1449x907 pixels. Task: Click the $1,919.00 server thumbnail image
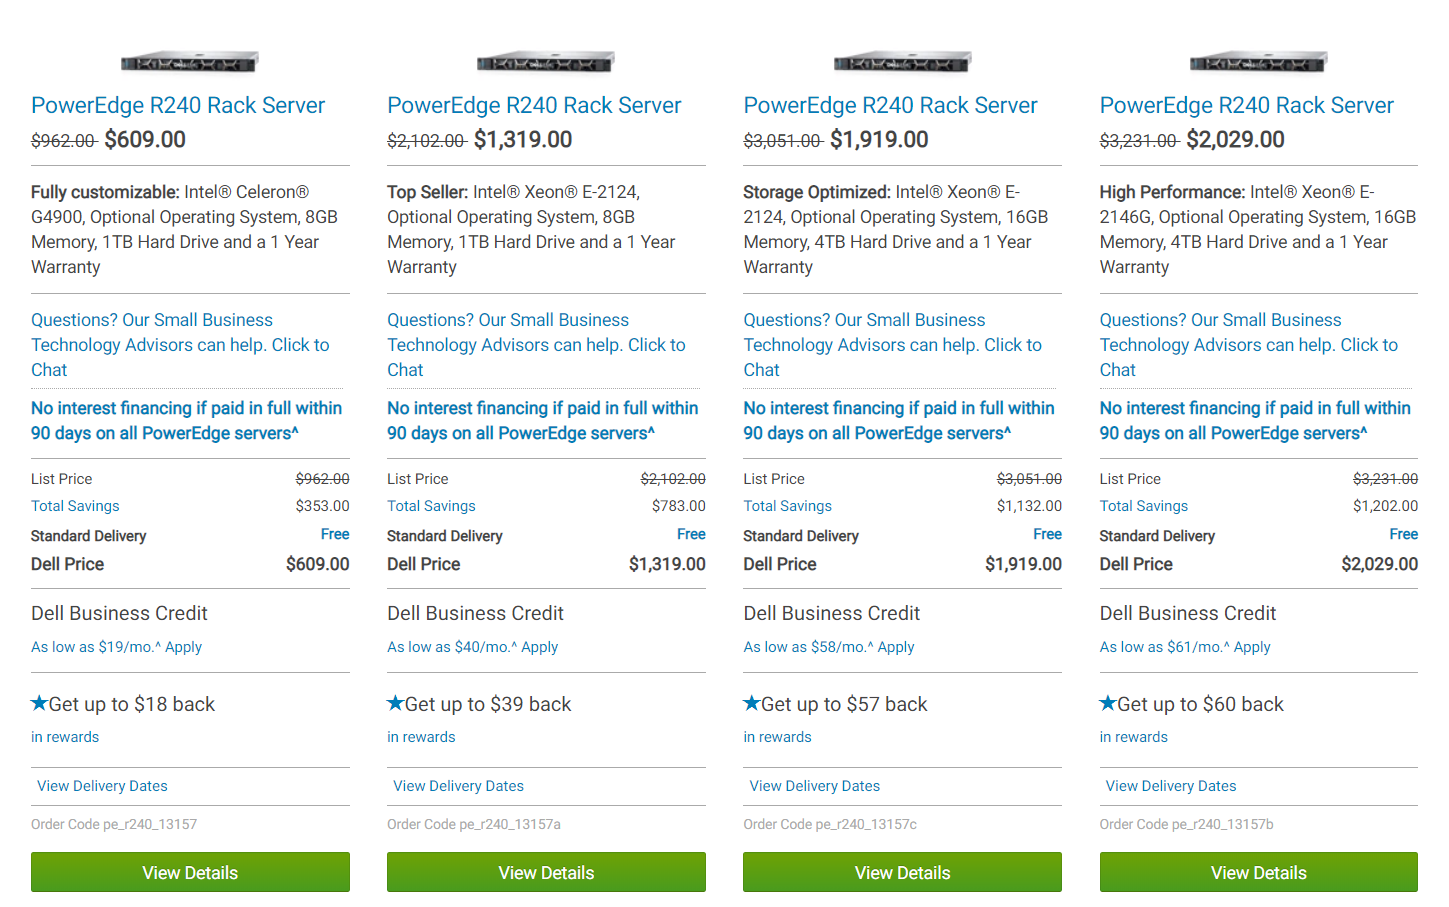(902, 63)
